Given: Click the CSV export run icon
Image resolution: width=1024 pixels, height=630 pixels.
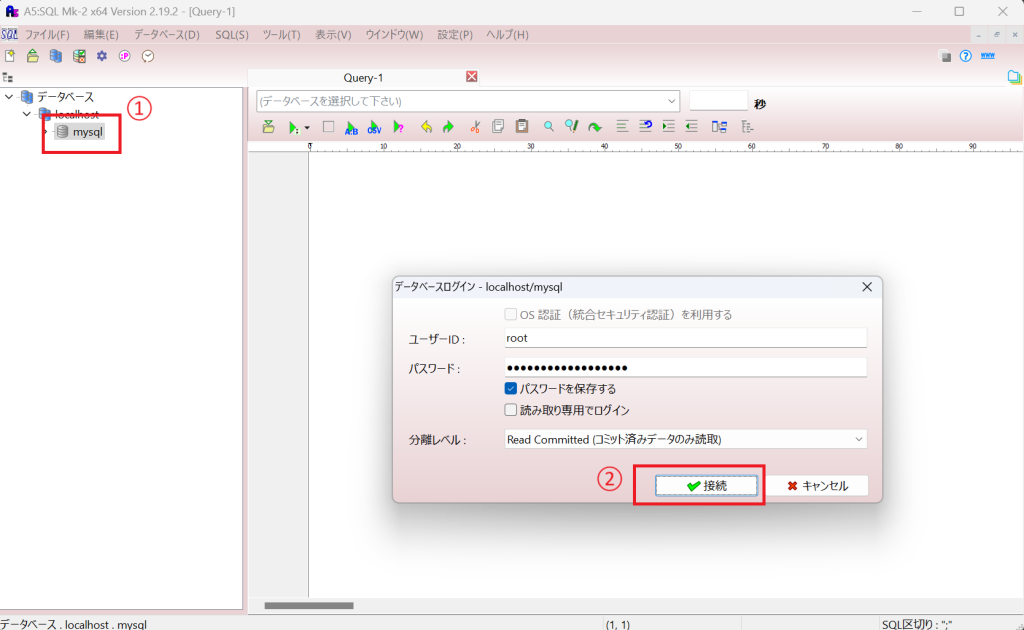Looking at the screenshot, I should [374, 127].
